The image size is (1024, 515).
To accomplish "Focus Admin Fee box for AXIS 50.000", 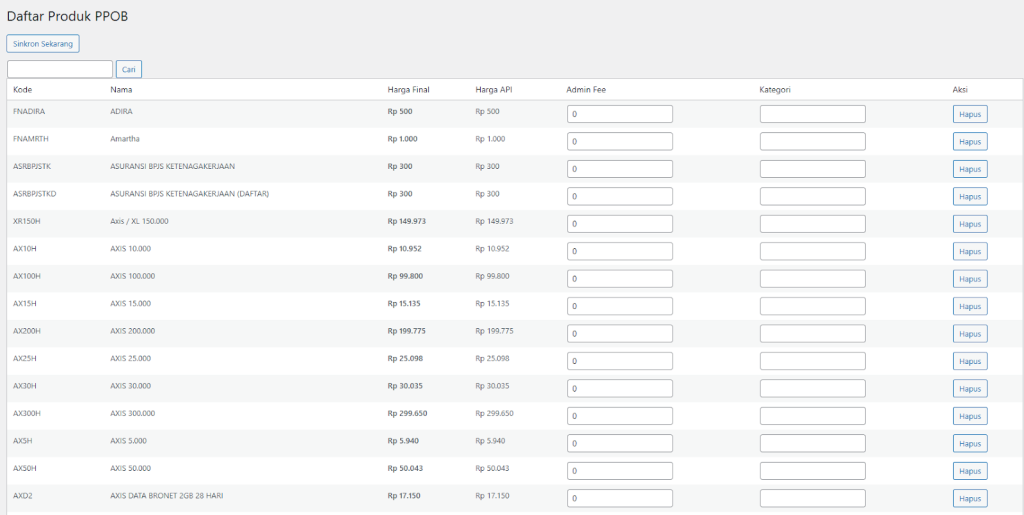I will coord(620,471).
